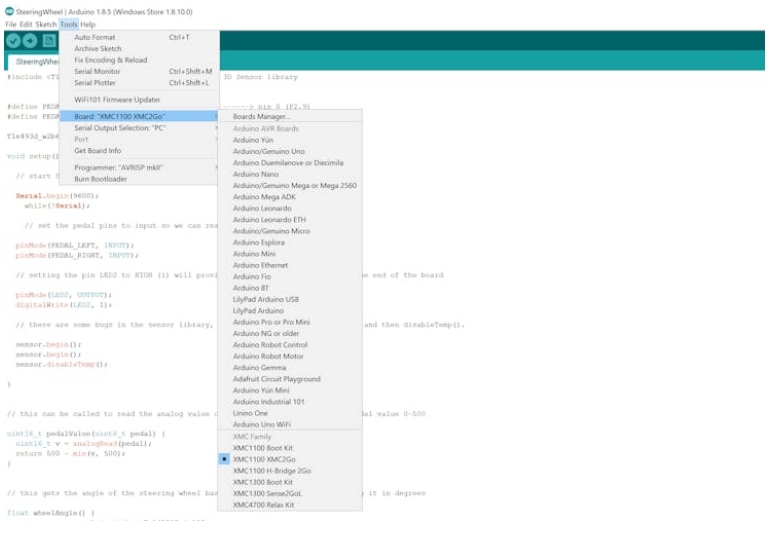Open the Serial Monitor entry
The height and width of the screenshot is (535, 770).
coord(98,71)
